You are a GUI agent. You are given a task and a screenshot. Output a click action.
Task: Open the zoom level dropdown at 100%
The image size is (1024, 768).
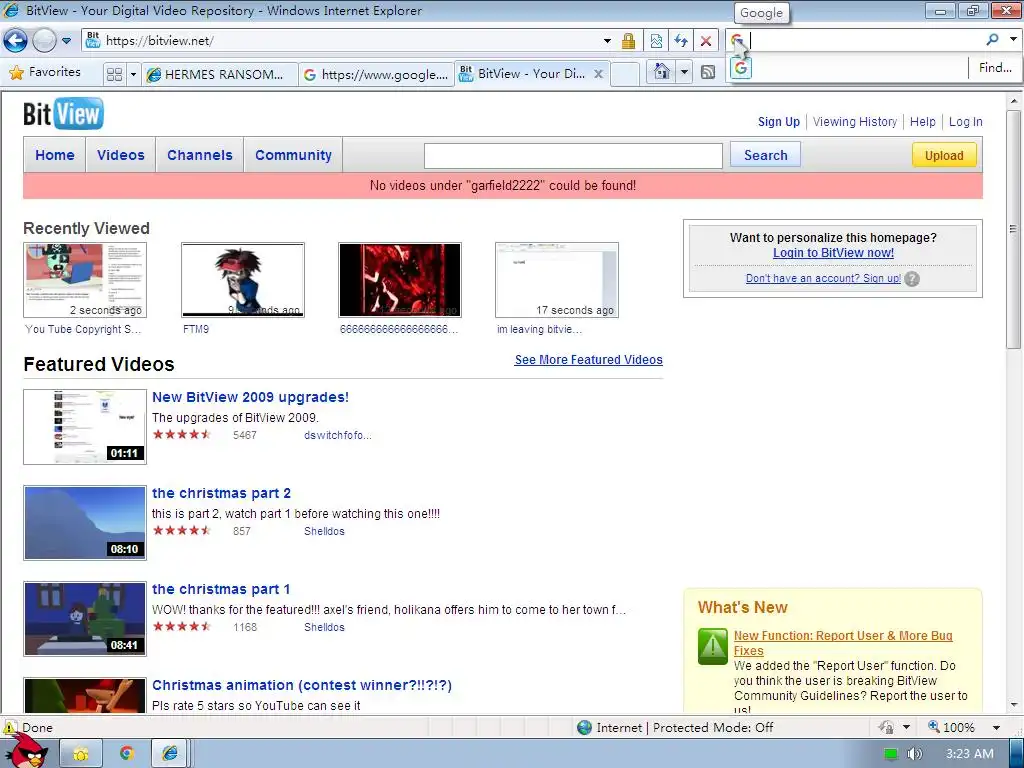click(997, 728)
